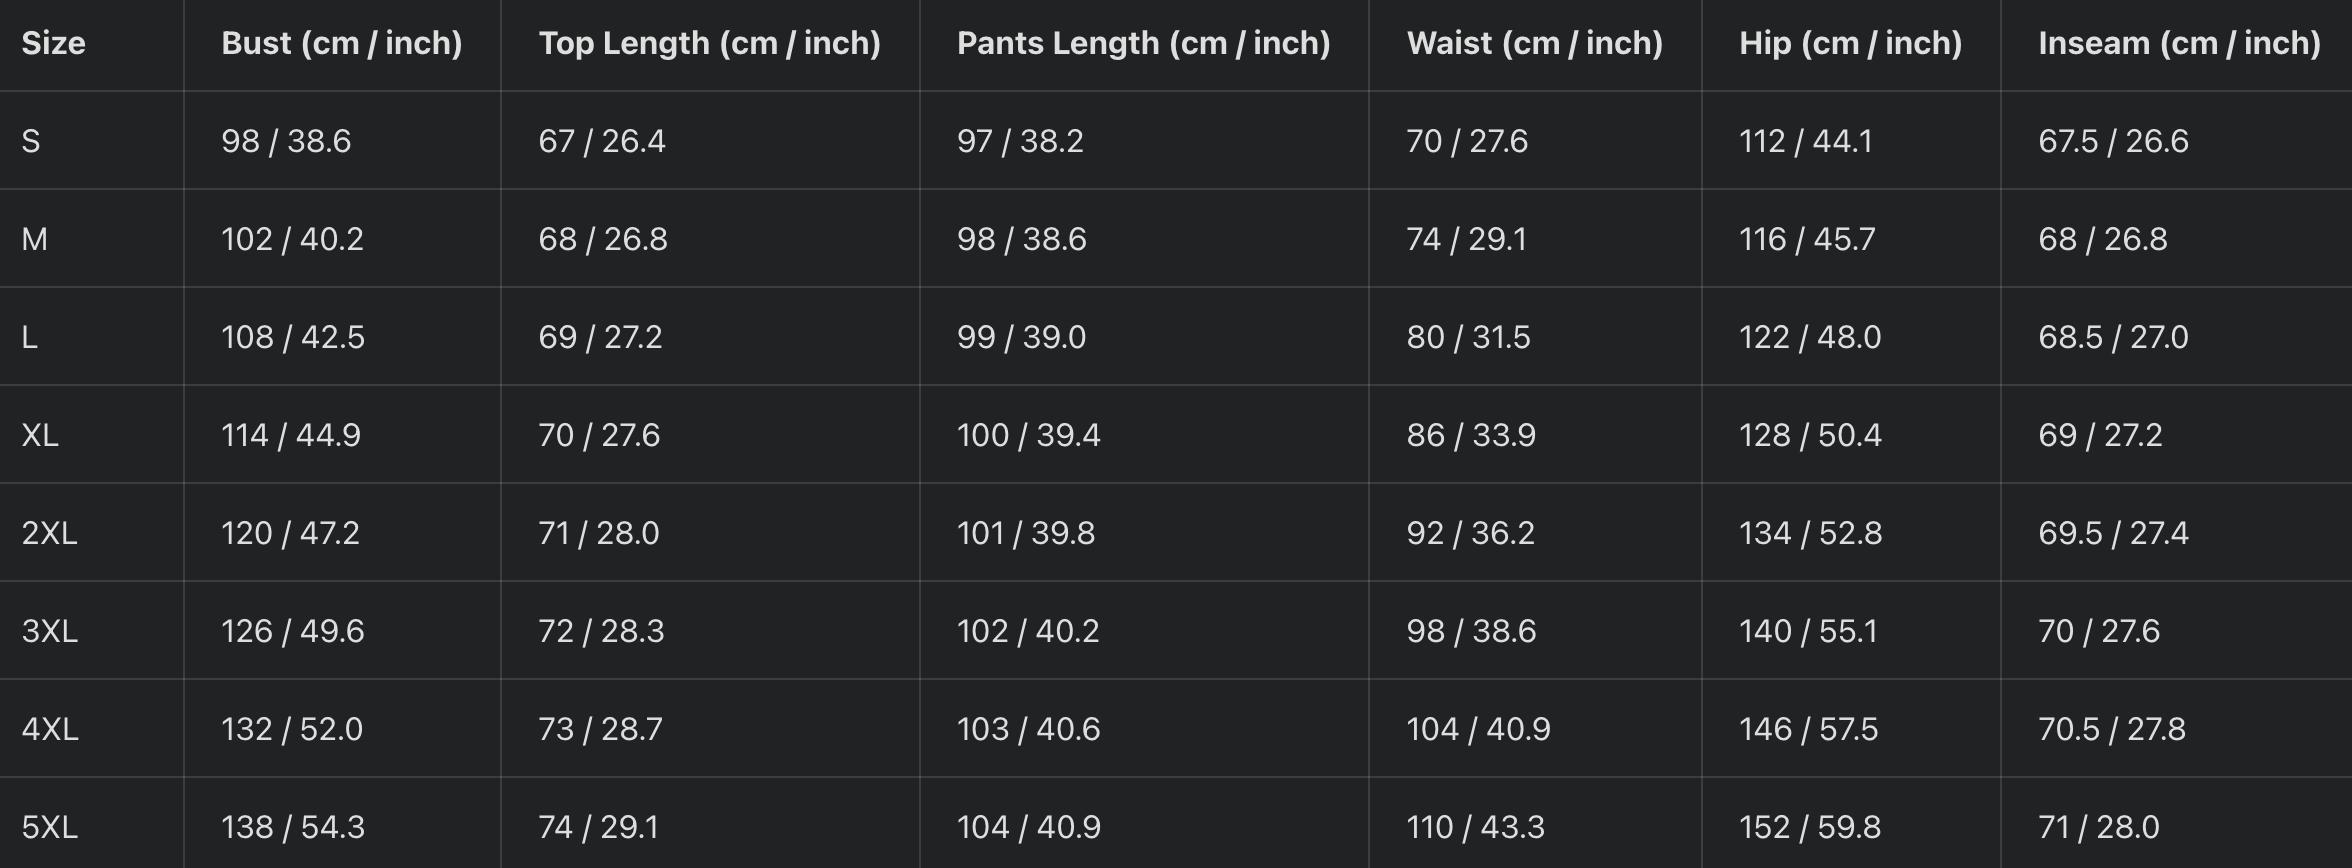The width and height of the screenshot is (2352, 868).
Task: Click the Size column header
Action: 54,44
